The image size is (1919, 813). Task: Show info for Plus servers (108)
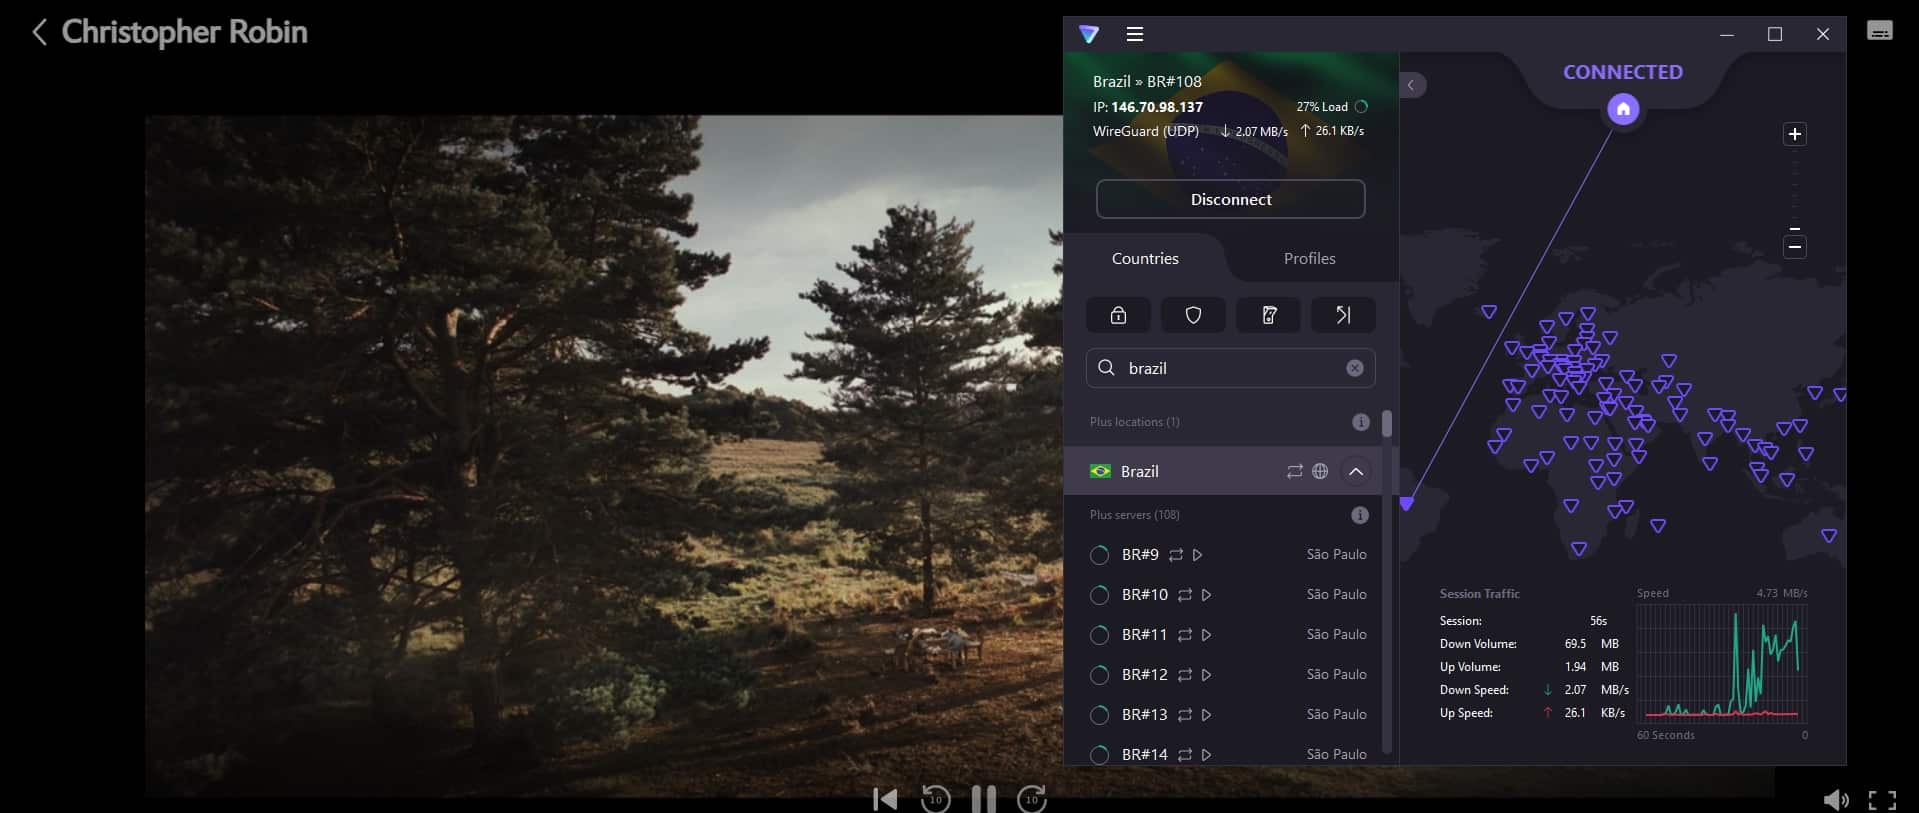click(x=1360, y=515)
